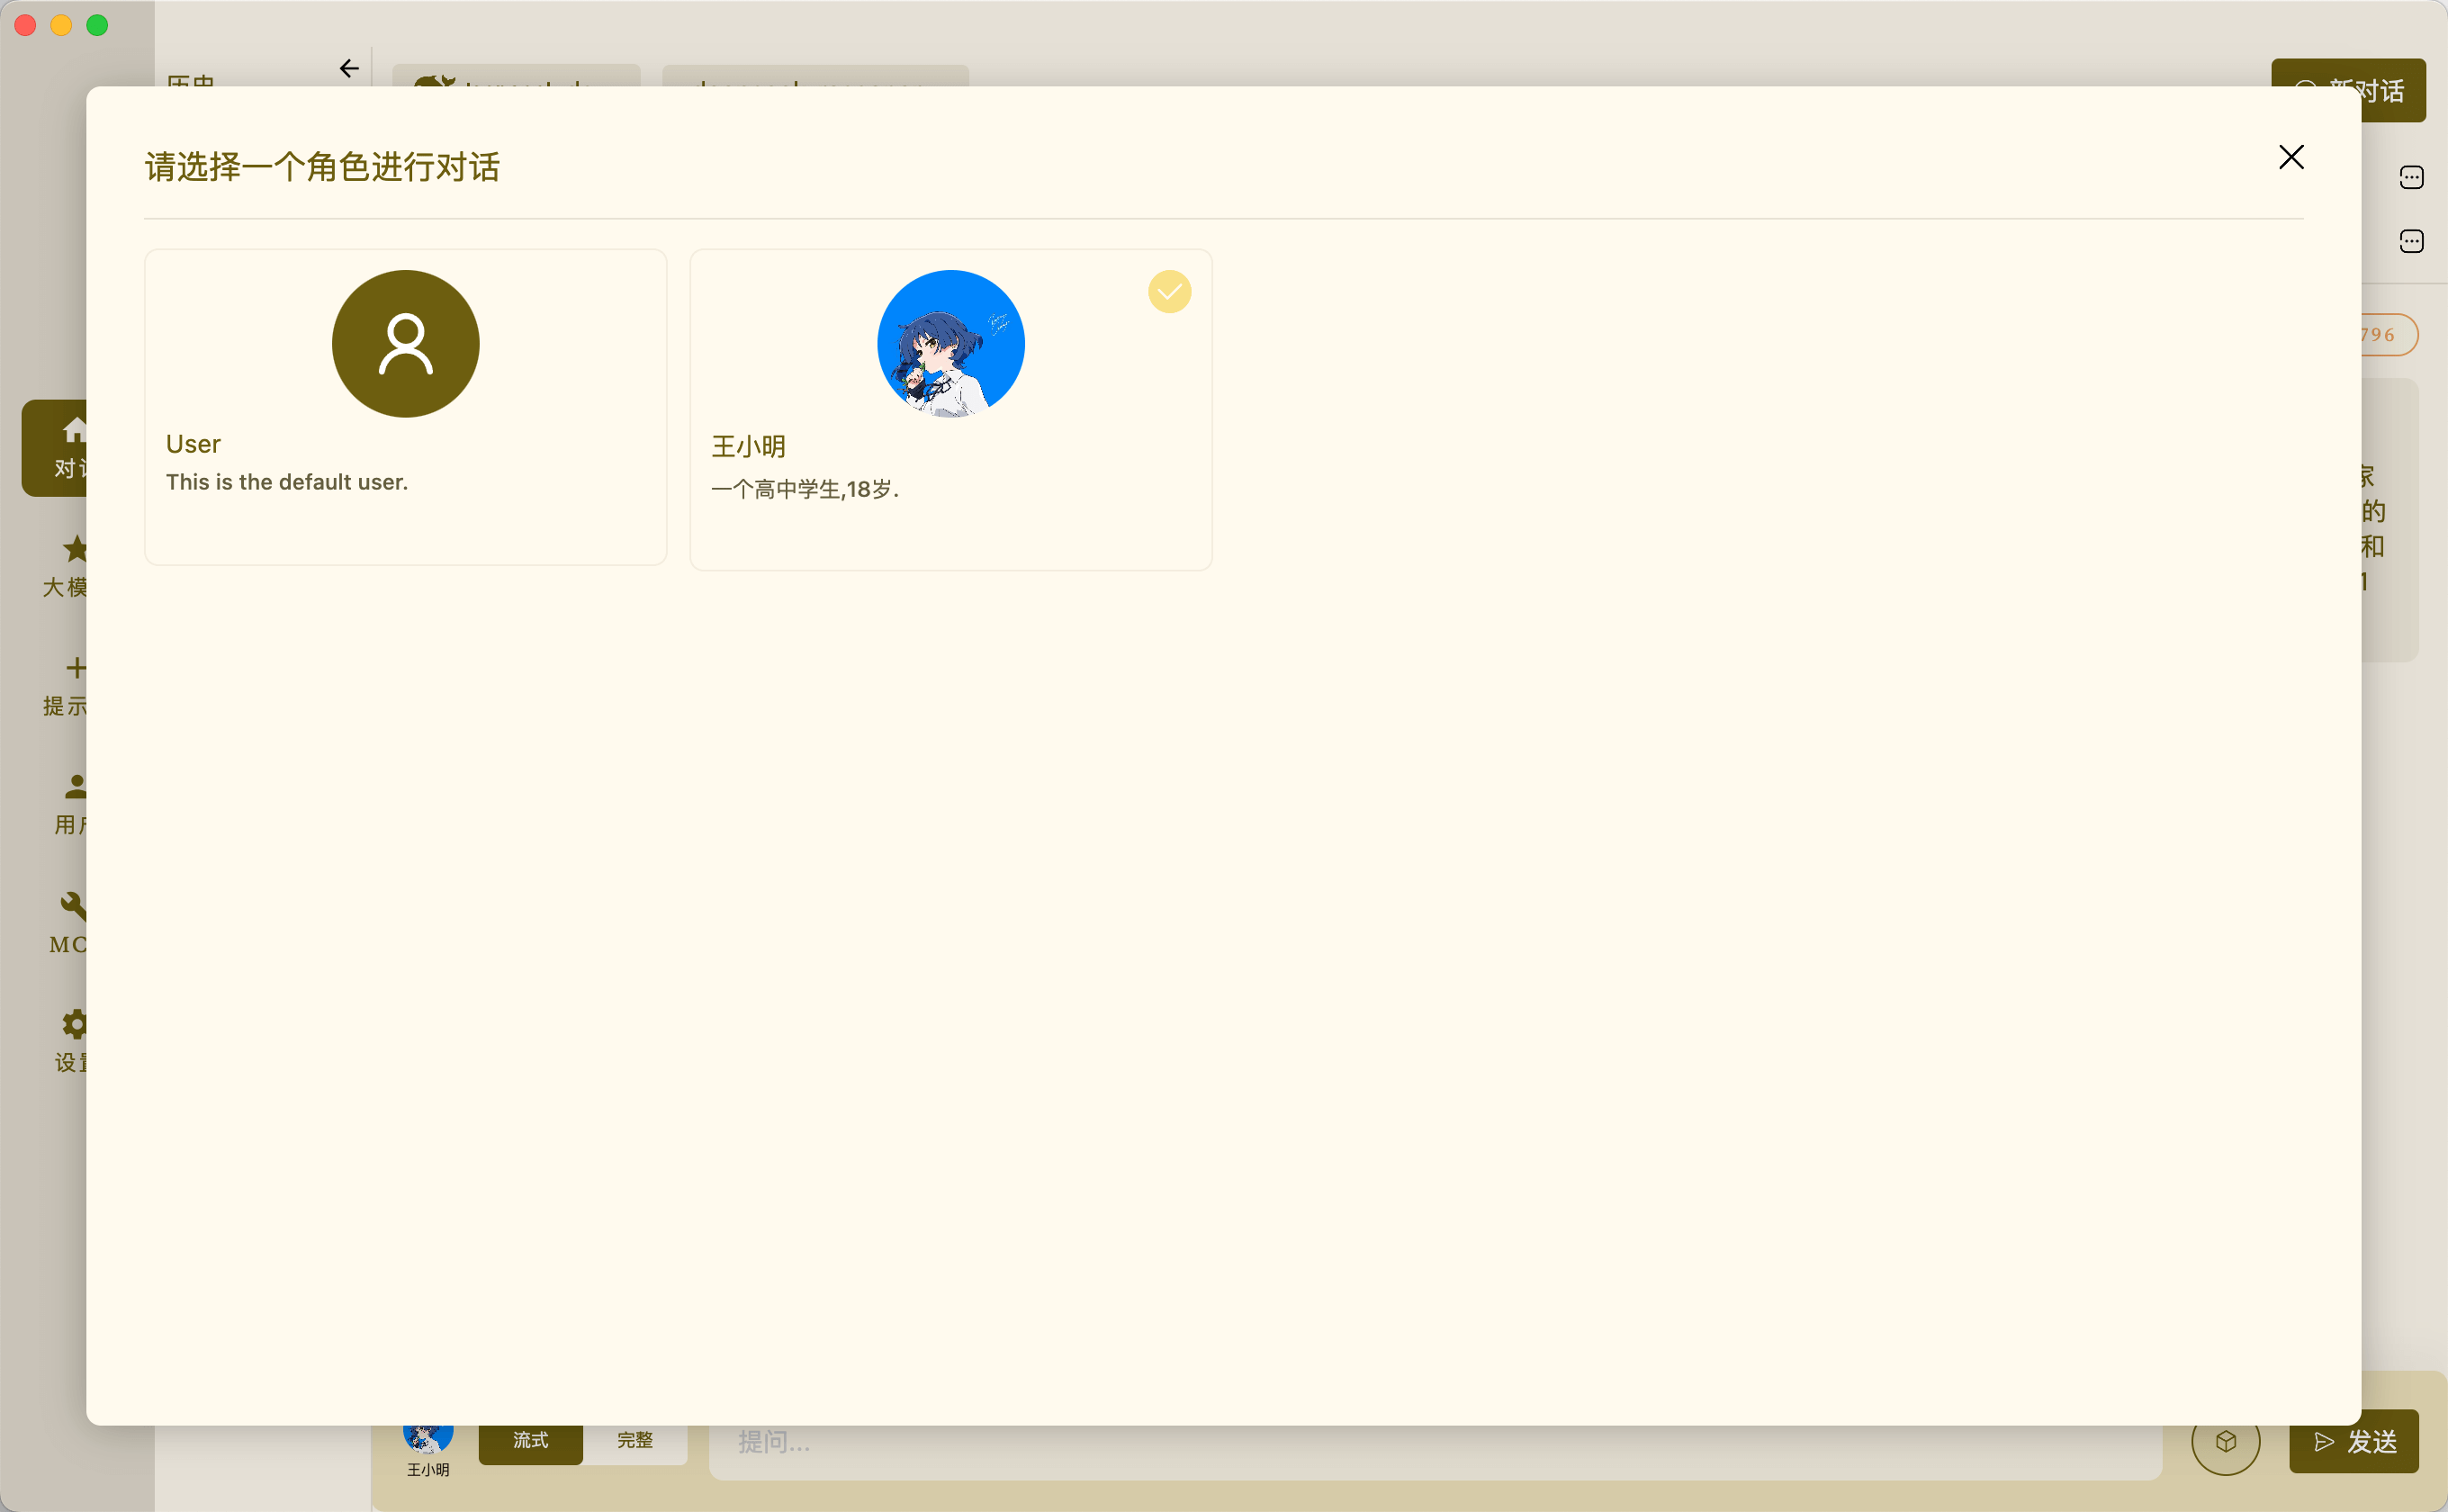
Task: Click the back arrow in history panel
Action: click(349, 68)
